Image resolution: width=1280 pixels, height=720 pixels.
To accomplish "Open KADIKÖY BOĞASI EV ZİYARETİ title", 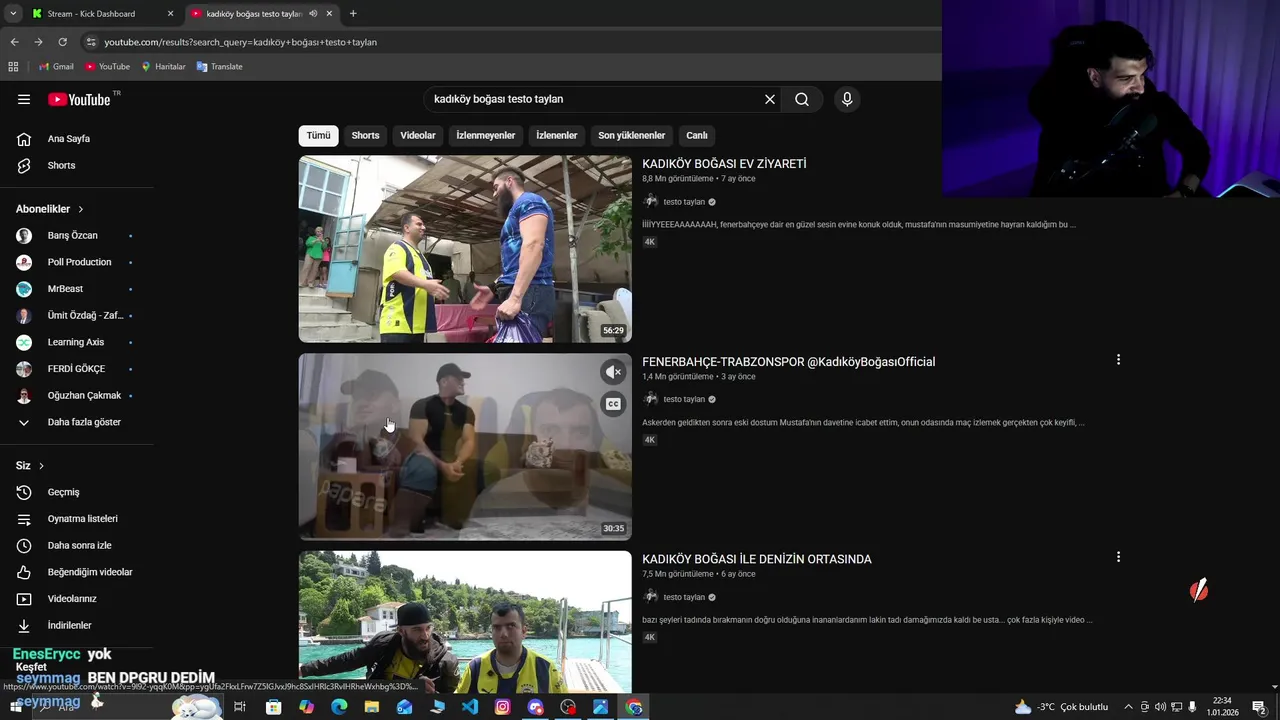I will (x=724, y=164).
